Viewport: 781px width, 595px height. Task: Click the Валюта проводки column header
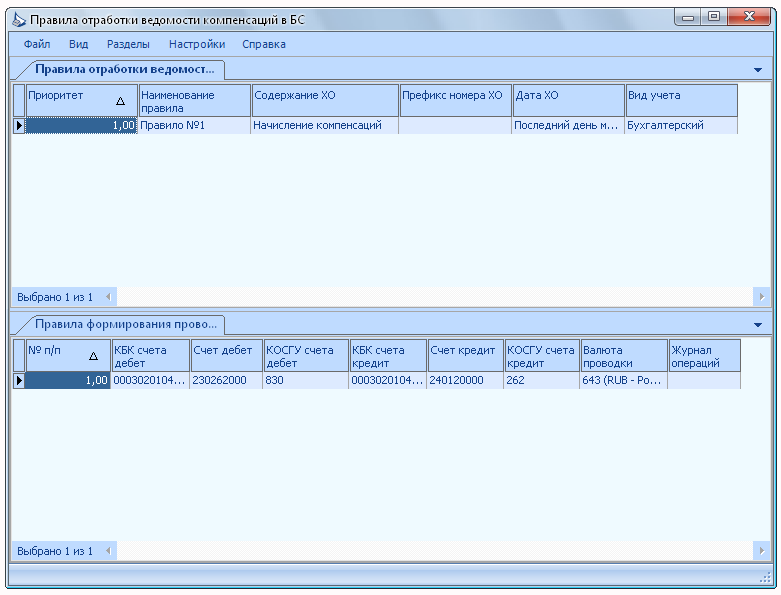pyautogui.click(x=624, y=356)
